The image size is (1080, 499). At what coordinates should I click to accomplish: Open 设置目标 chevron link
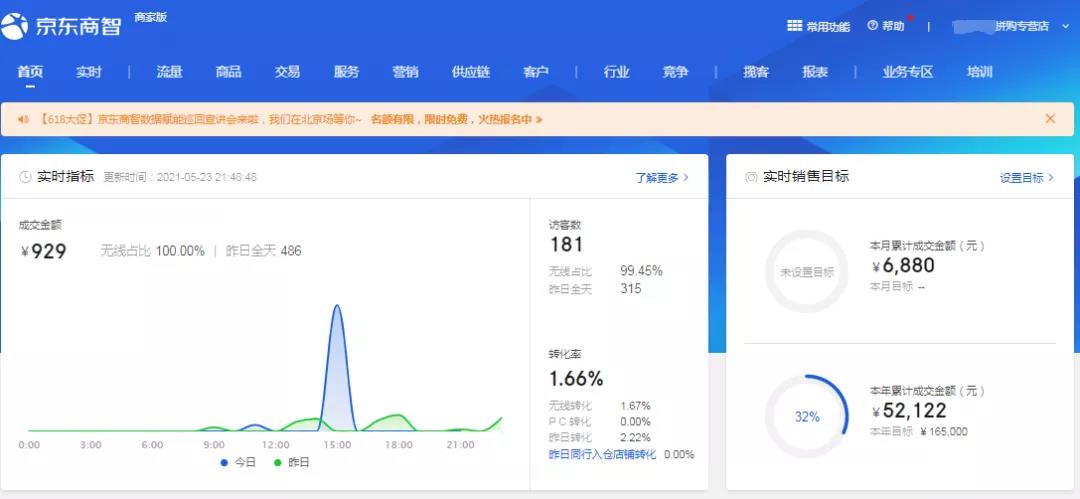1026,178
